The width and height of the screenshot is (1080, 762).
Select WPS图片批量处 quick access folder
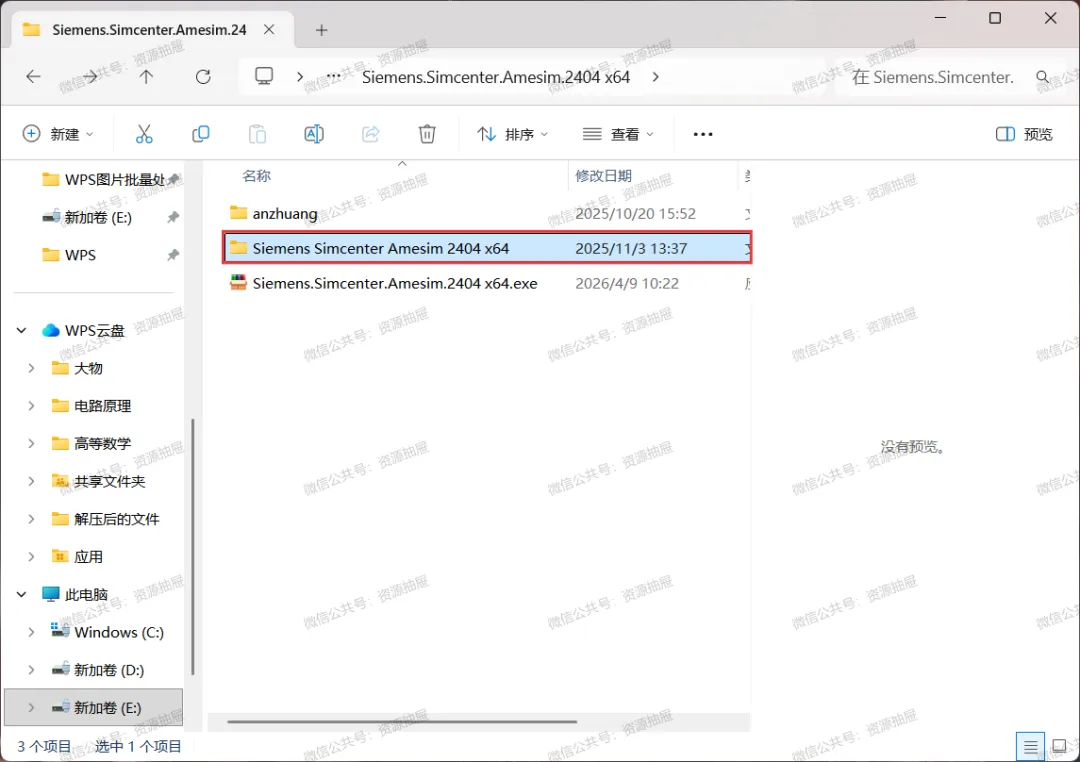click(x=103, y=180)
